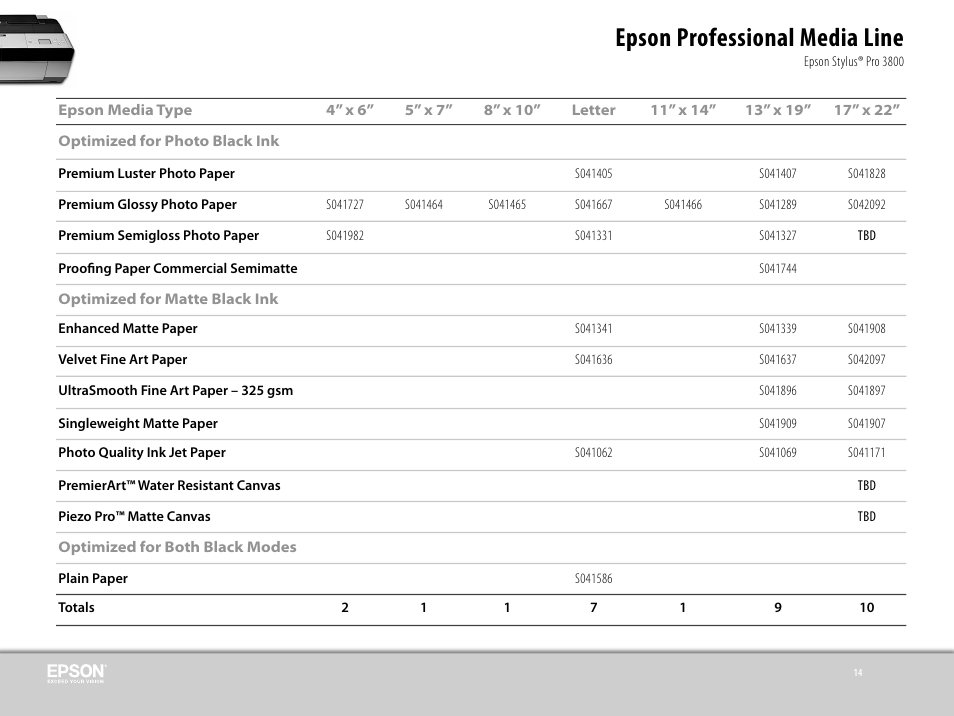Select part number S041897
Image resolution: width=954 pixels, height=716 pixels.
point(866,391)
